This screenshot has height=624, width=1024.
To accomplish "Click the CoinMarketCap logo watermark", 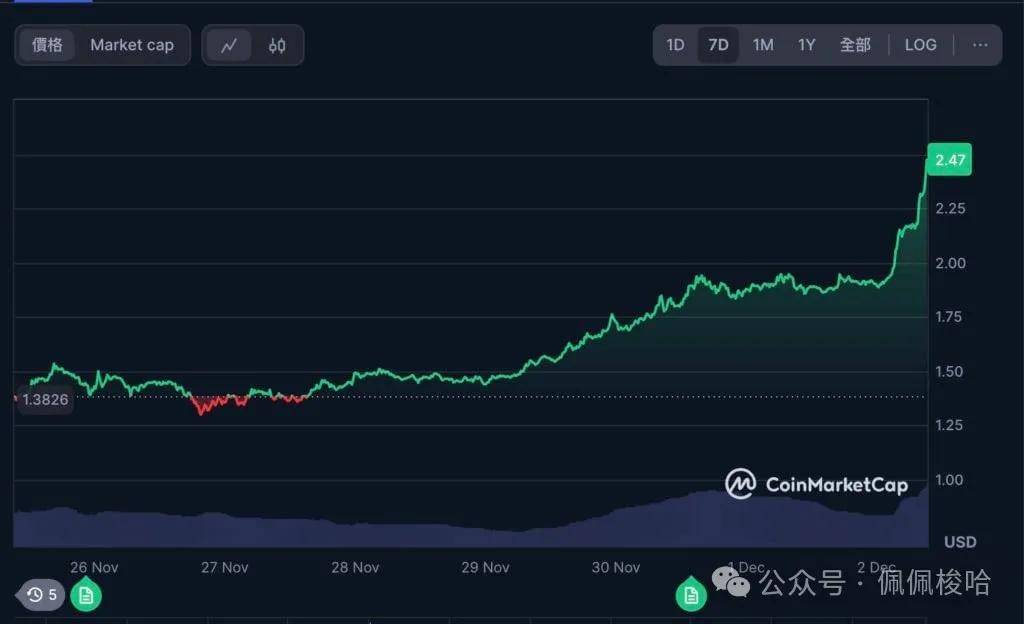I will tap(817, 485).
